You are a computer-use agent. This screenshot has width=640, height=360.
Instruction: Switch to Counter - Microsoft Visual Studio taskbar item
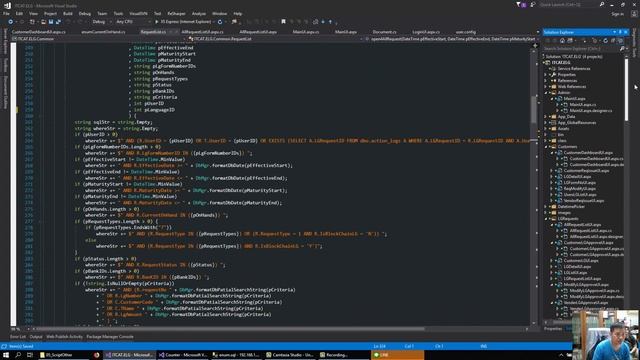click(183, 355)
